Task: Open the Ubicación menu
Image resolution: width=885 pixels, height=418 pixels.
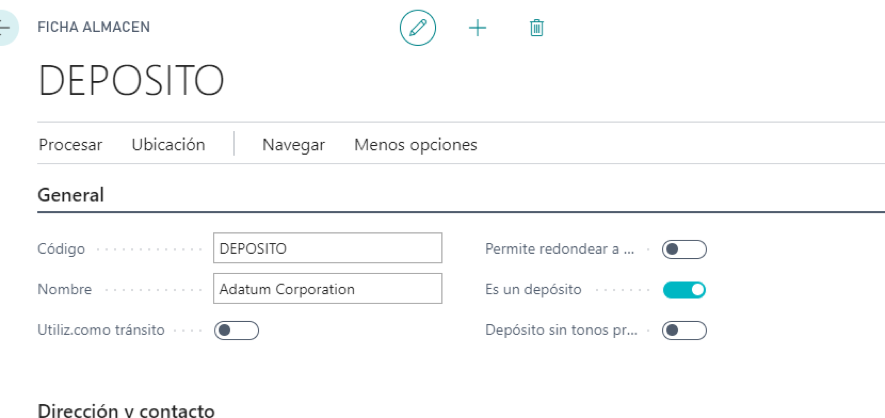Action: [x=168, y=145]
